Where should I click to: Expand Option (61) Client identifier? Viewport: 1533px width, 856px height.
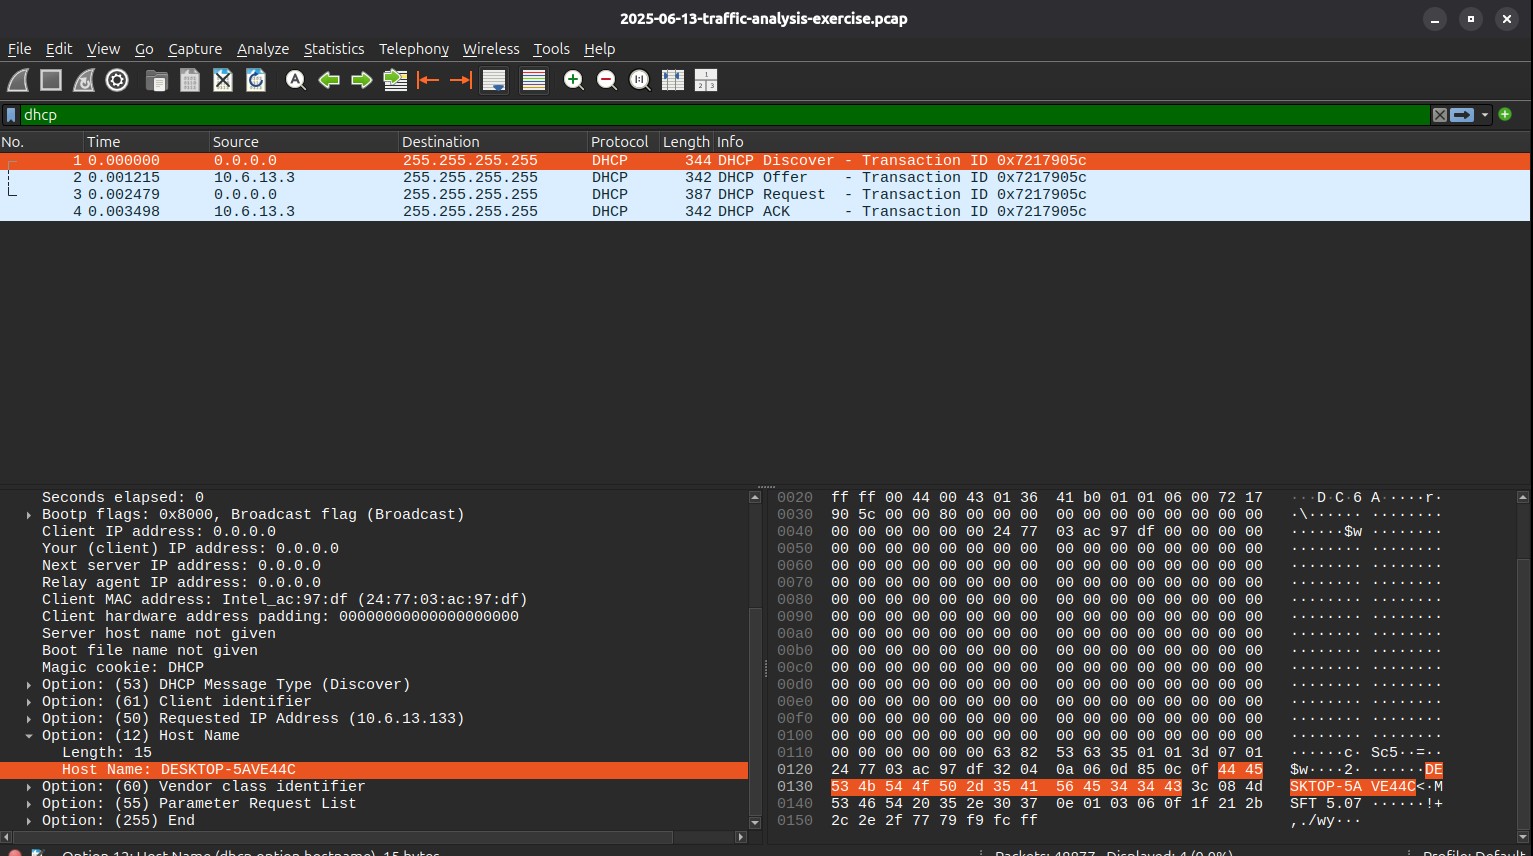click(x=28, y=702)
